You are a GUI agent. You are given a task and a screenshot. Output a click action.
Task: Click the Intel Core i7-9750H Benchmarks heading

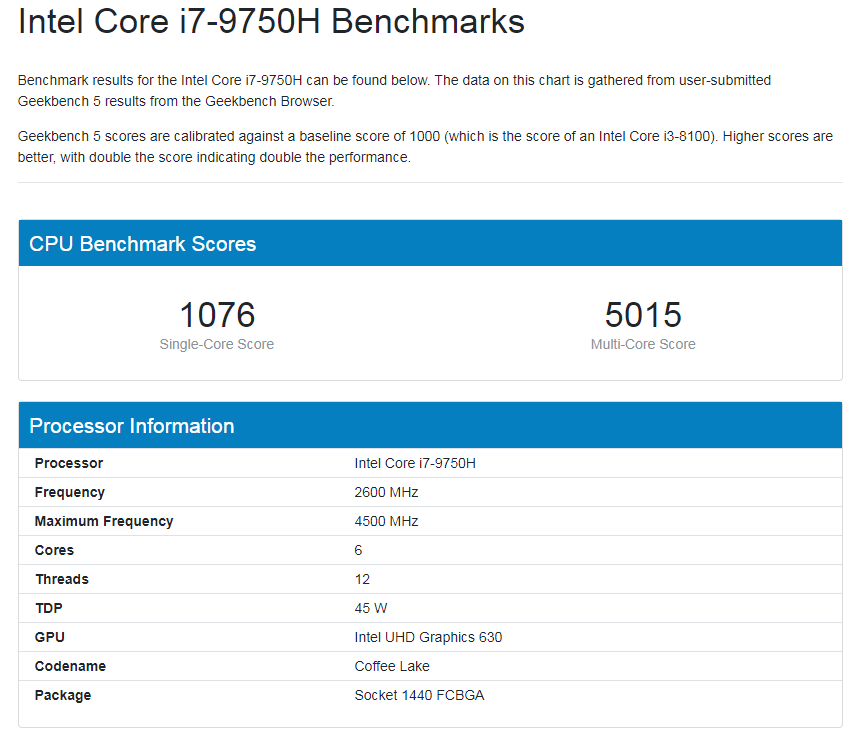click(271, 22)
